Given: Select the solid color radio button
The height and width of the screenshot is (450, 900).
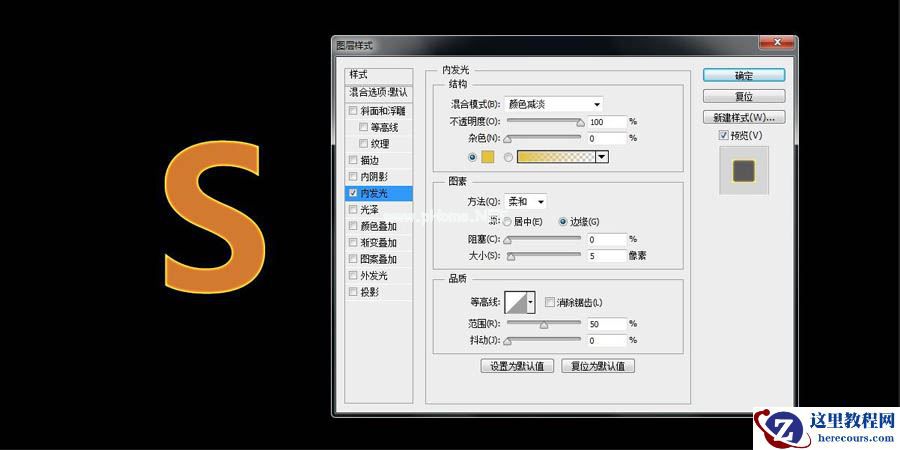Looking at the screenshot, I should [x=472, y=157].
